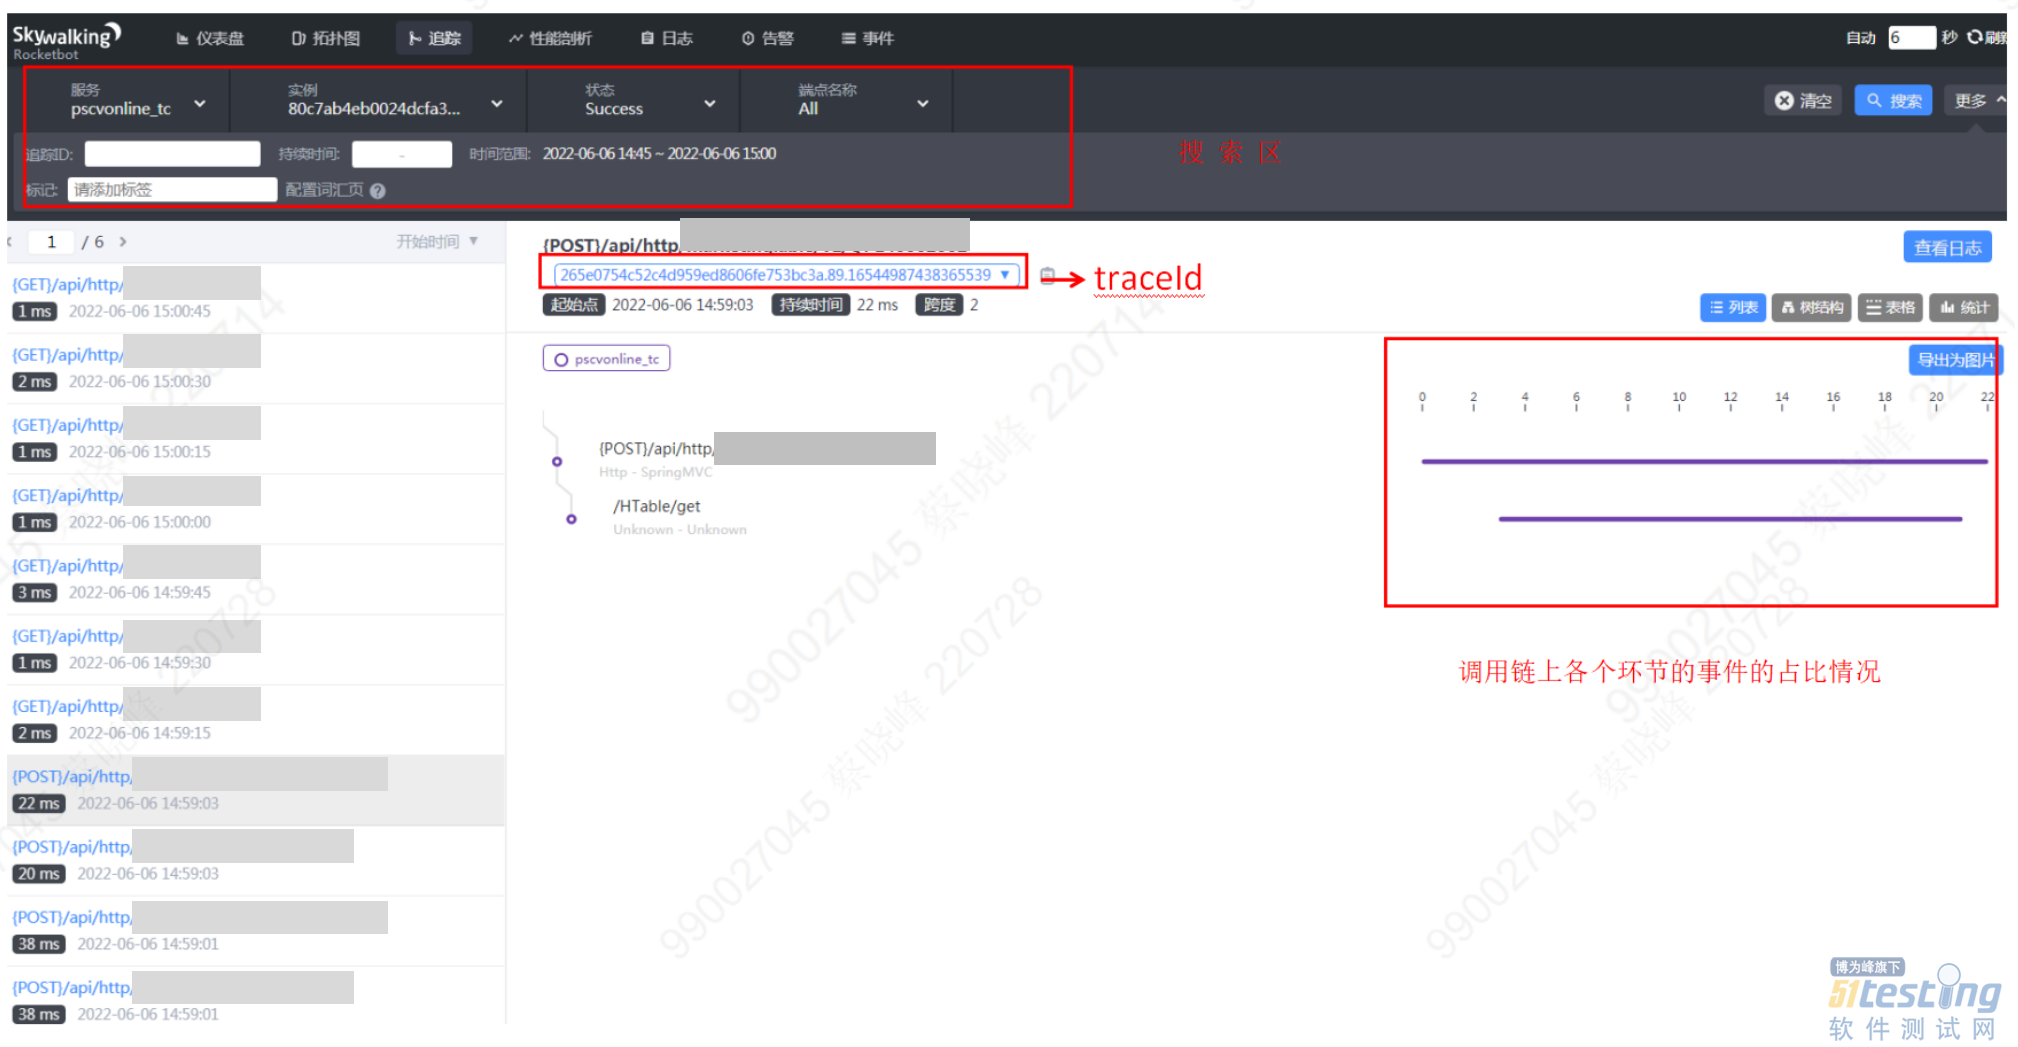Click the /HTable/get span duration bar
This screenshot has height=1047, width=2018.
1730,519
